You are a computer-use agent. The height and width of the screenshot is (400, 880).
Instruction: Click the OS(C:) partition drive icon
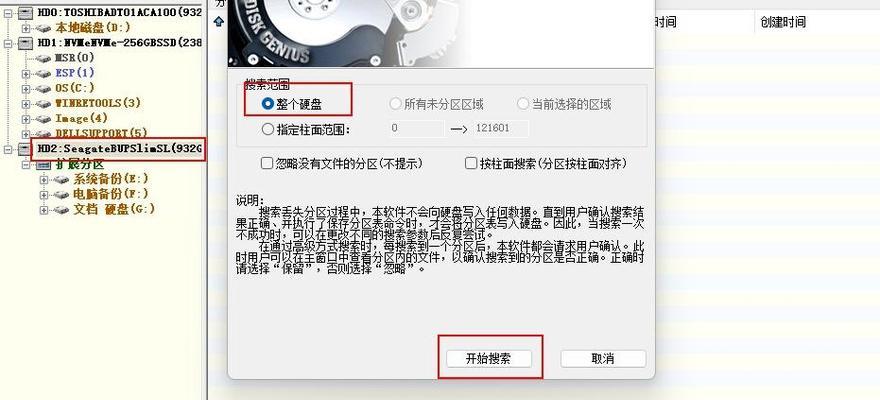click(43, 89)
